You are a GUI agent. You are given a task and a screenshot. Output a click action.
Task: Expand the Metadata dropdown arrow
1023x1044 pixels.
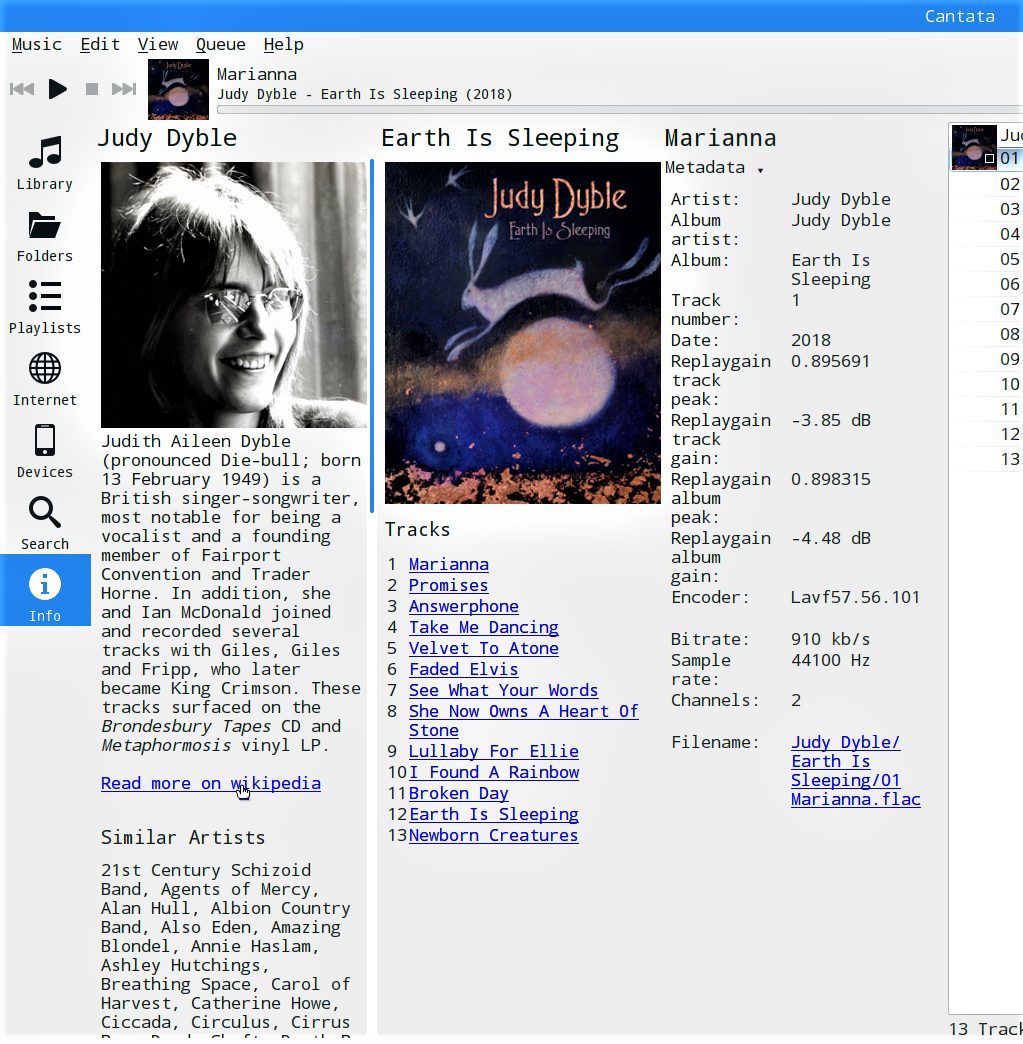click(760, 170)
